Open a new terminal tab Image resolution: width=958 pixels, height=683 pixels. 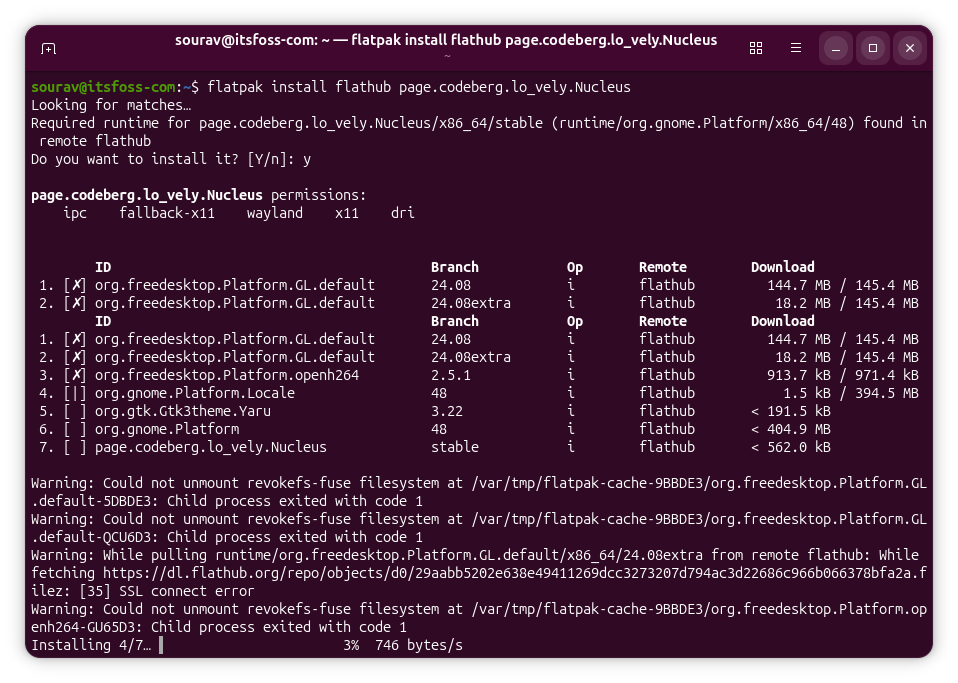48,48
